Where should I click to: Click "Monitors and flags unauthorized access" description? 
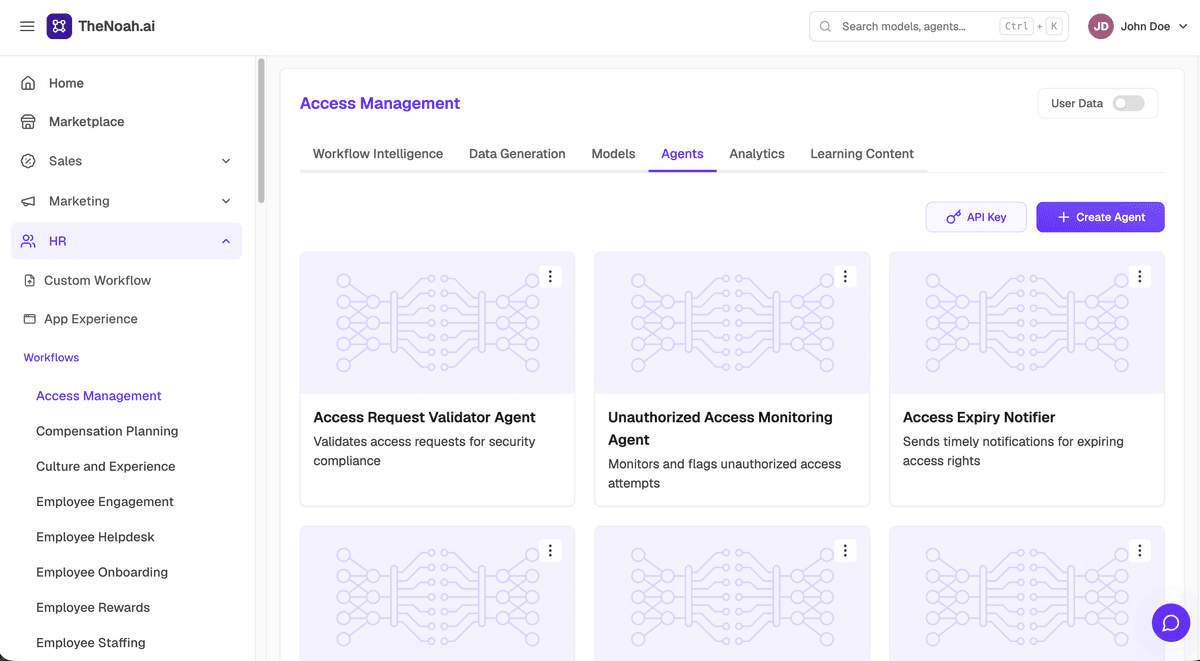coord(724,473)
